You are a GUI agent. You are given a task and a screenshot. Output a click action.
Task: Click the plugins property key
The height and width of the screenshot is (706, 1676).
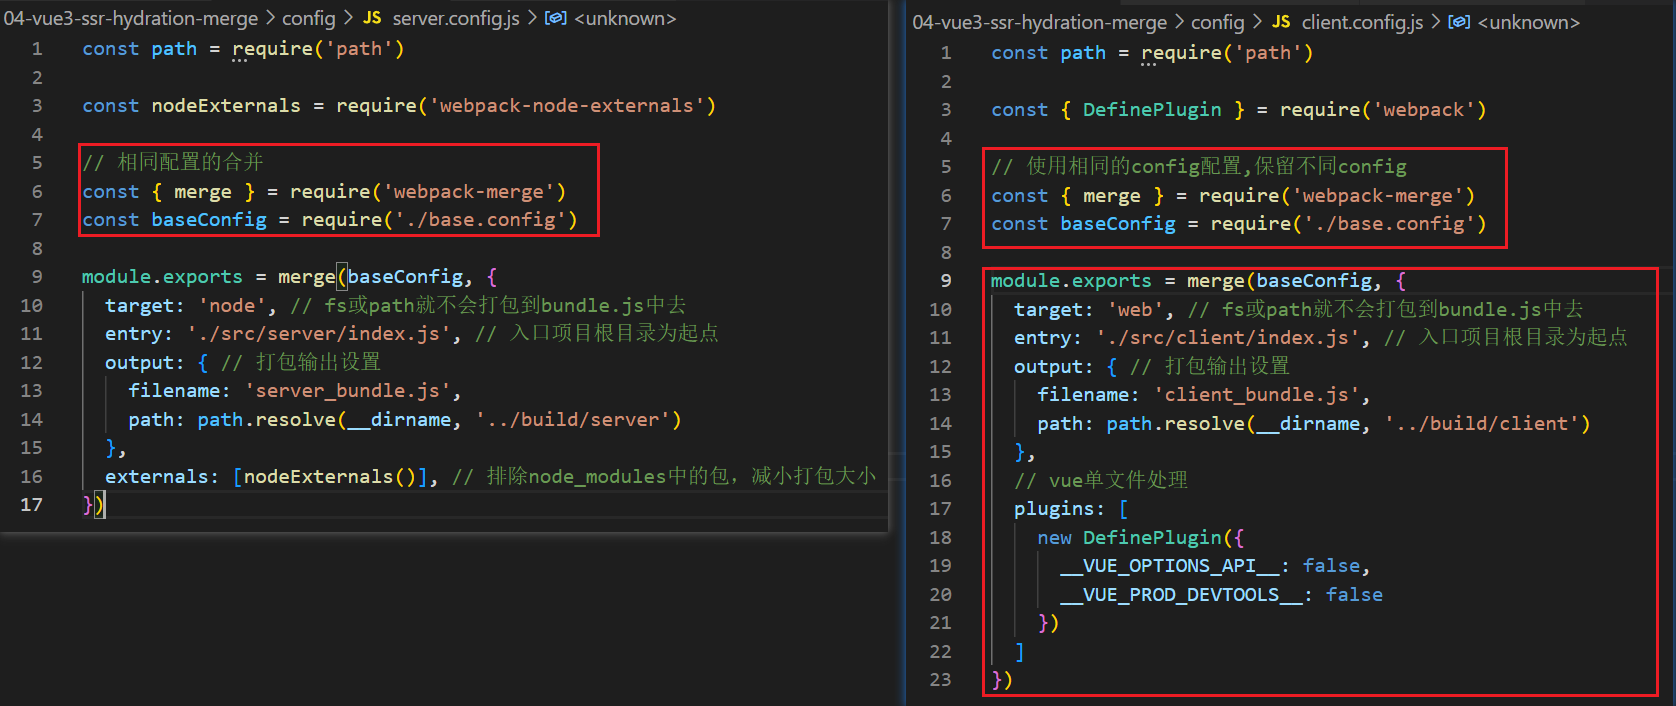1054,509
